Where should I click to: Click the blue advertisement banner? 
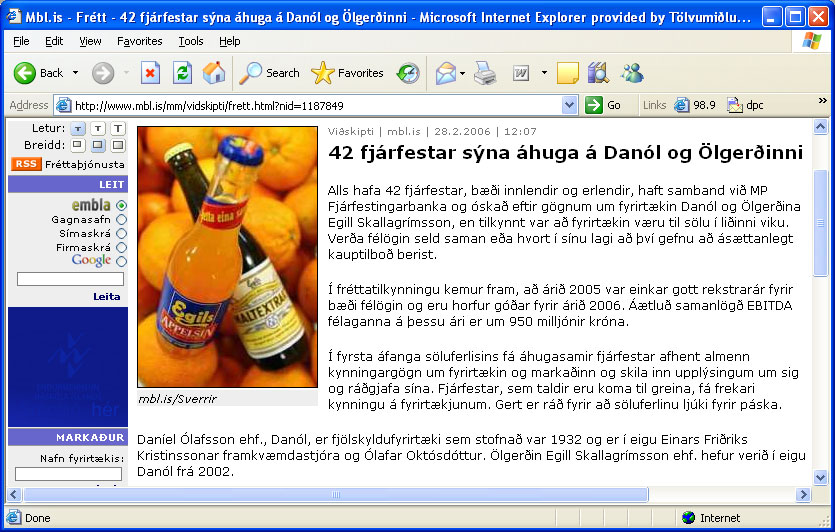click(68, 366)
